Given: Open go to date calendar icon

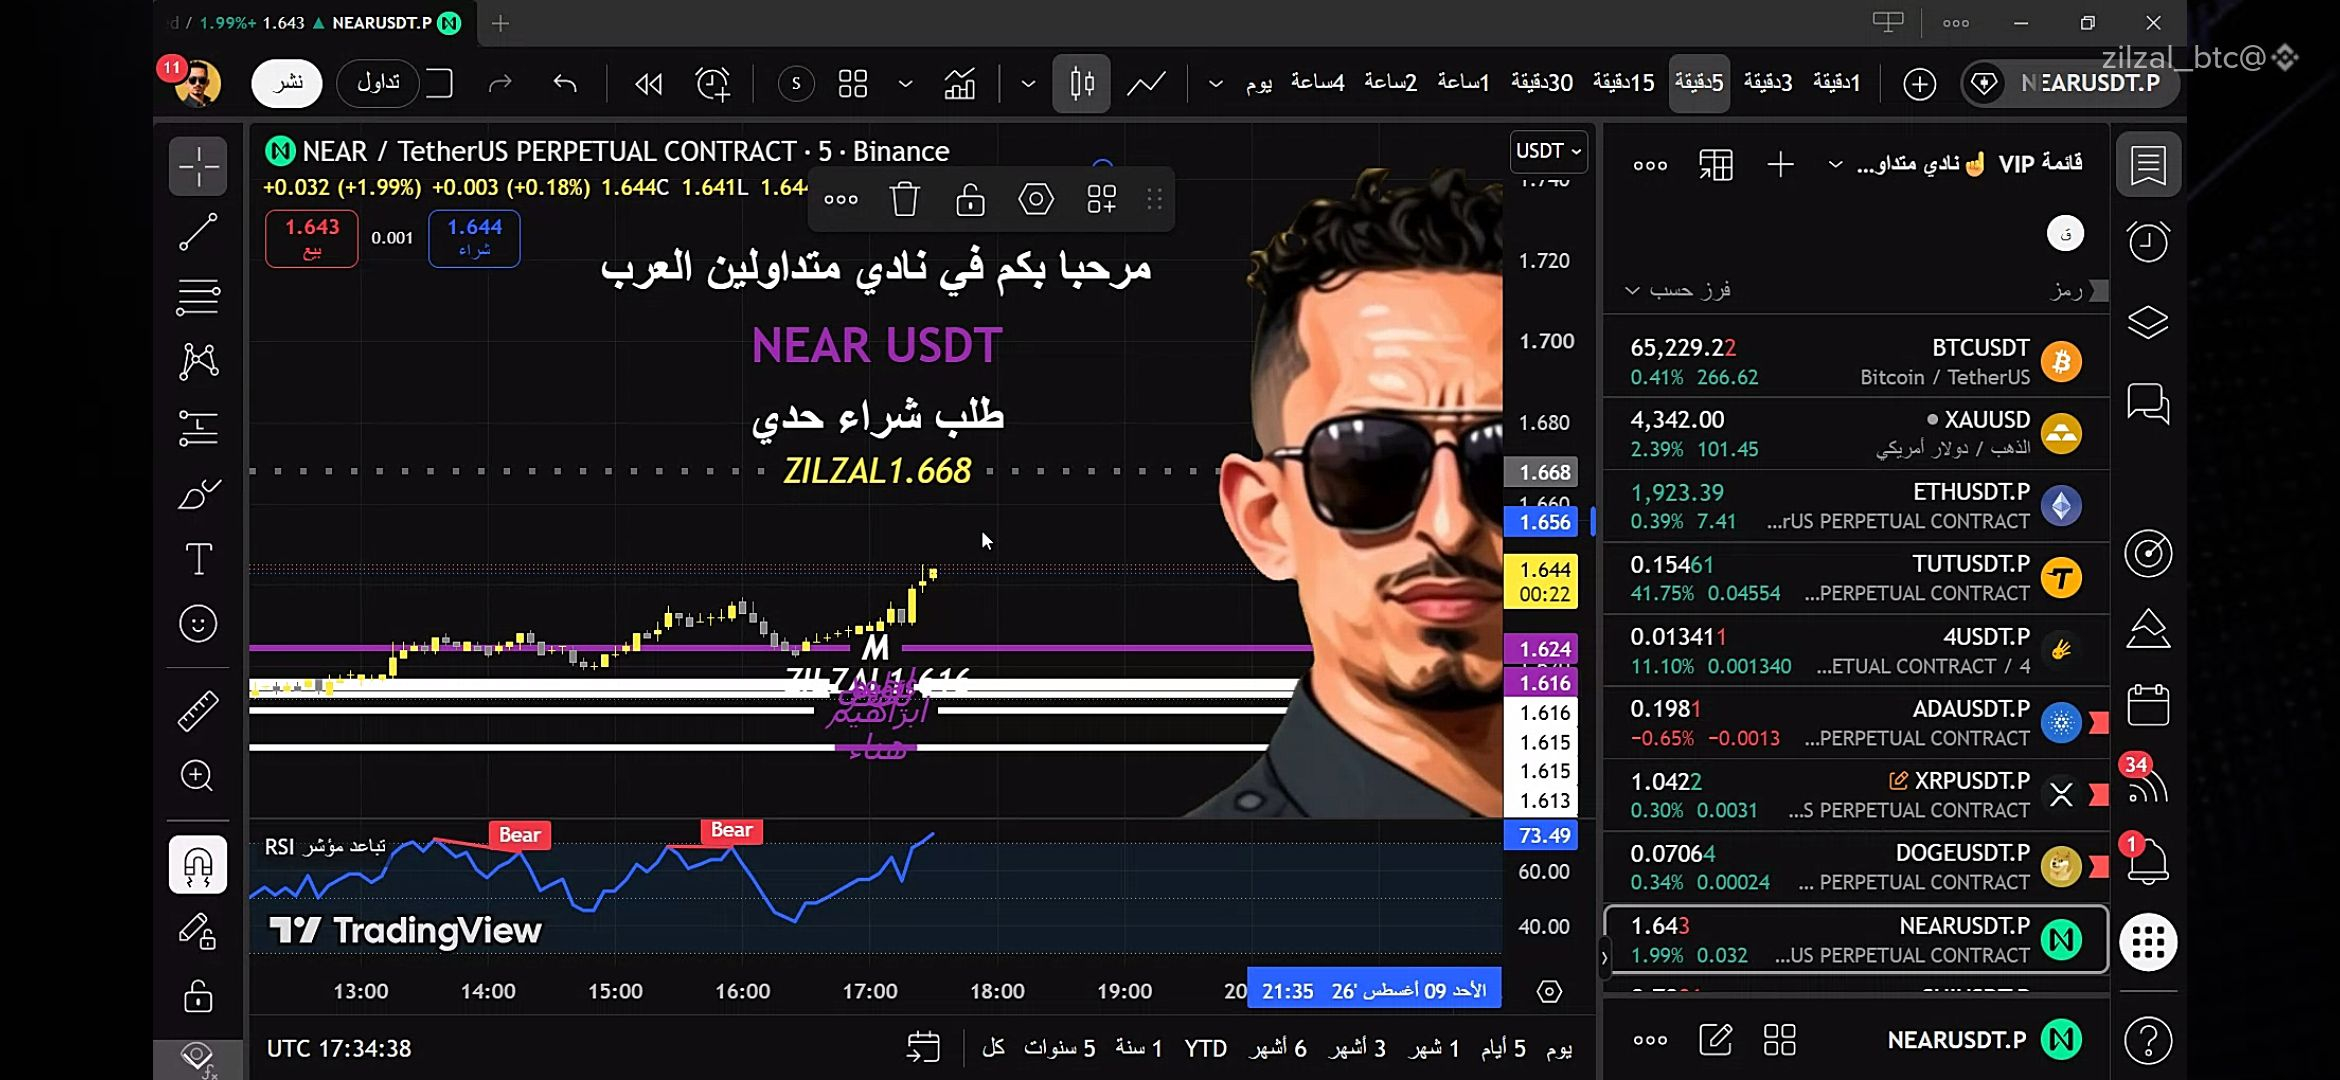Looking at the screenshot, I should [x=923, y=1048].
